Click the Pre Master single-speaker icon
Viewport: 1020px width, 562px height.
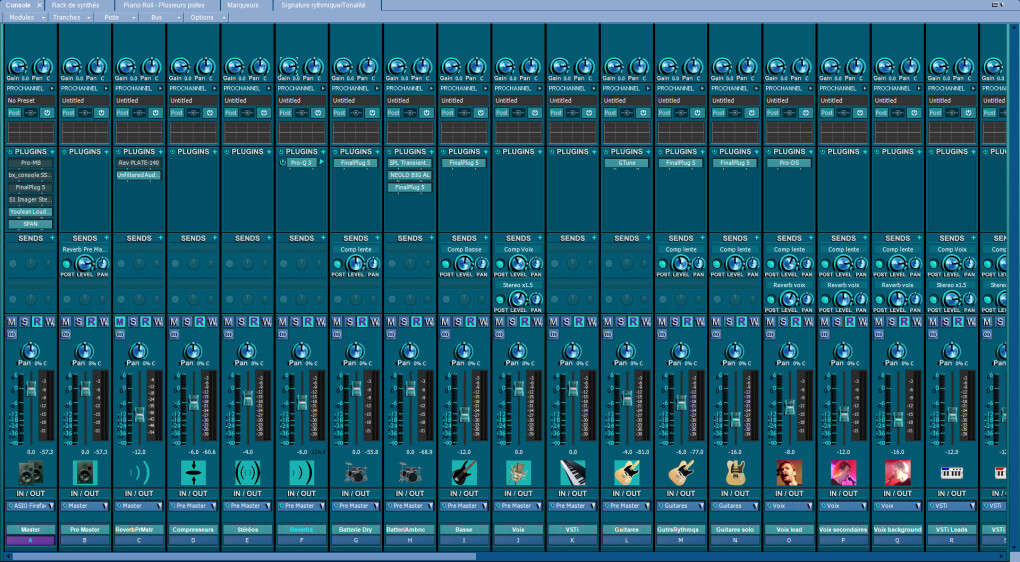[85, 473]
